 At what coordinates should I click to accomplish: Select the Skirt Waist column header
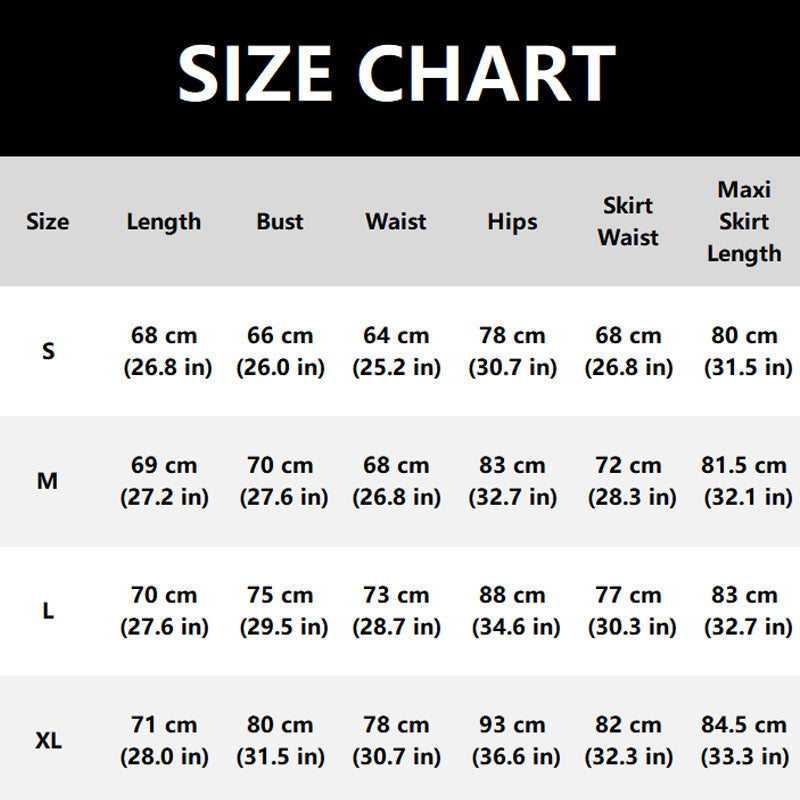pyautogui.click(x=628, y=222)
